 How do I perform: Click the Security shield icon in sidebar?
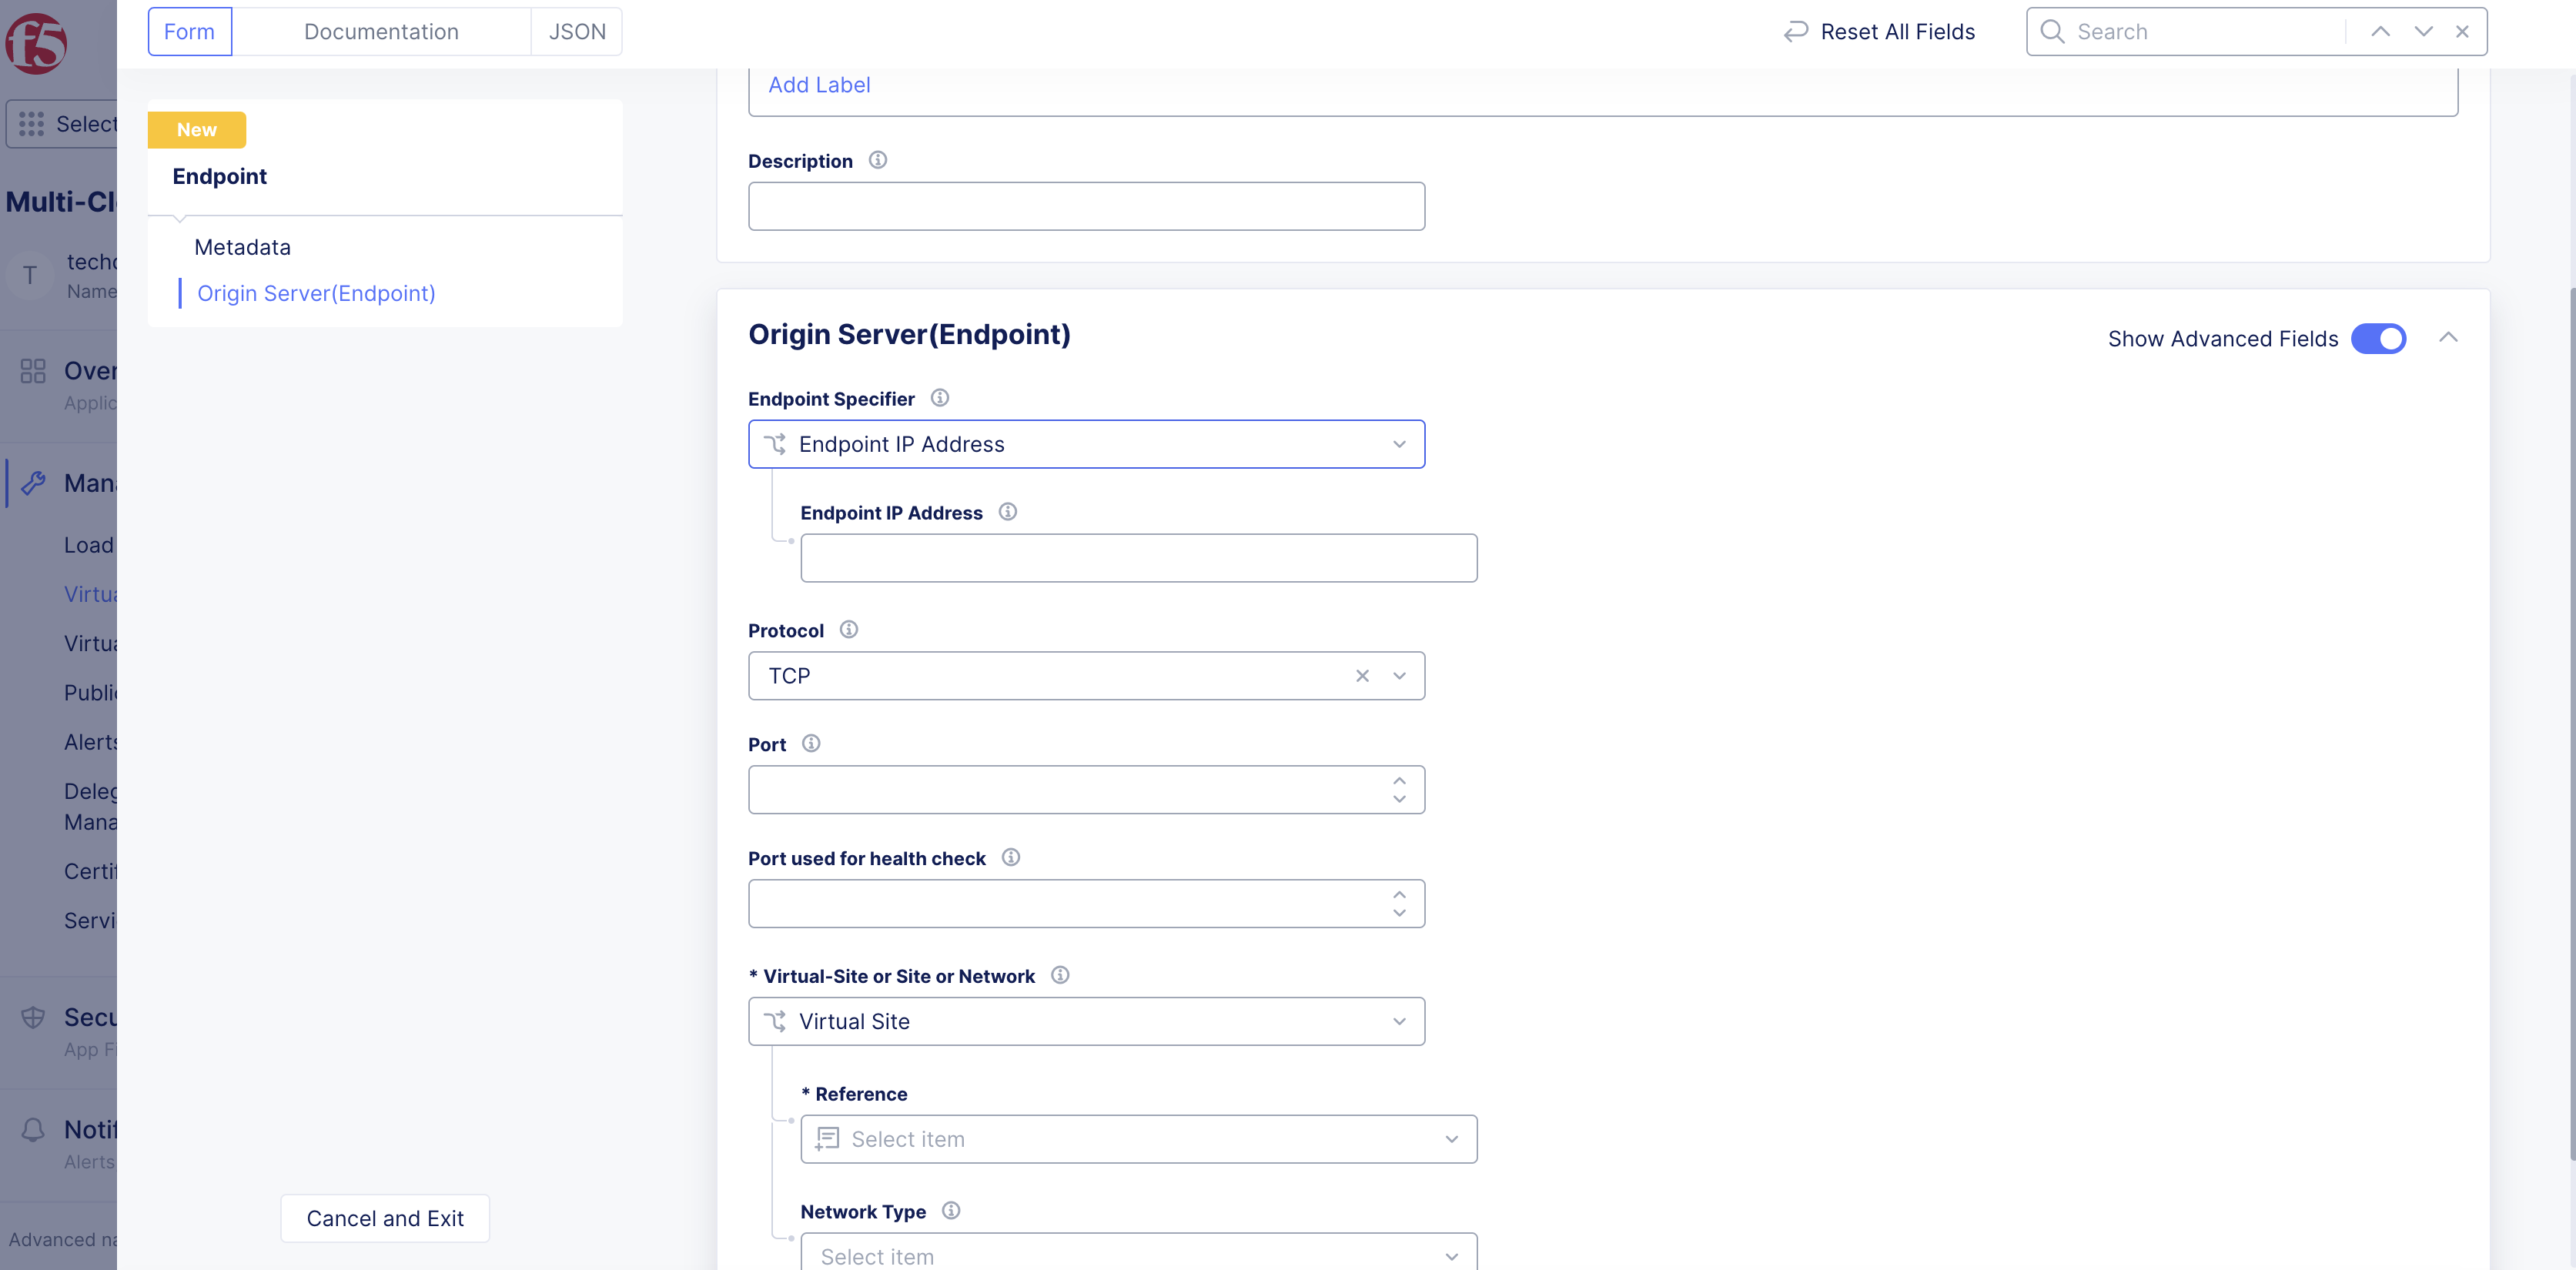tap(33, 1017)
